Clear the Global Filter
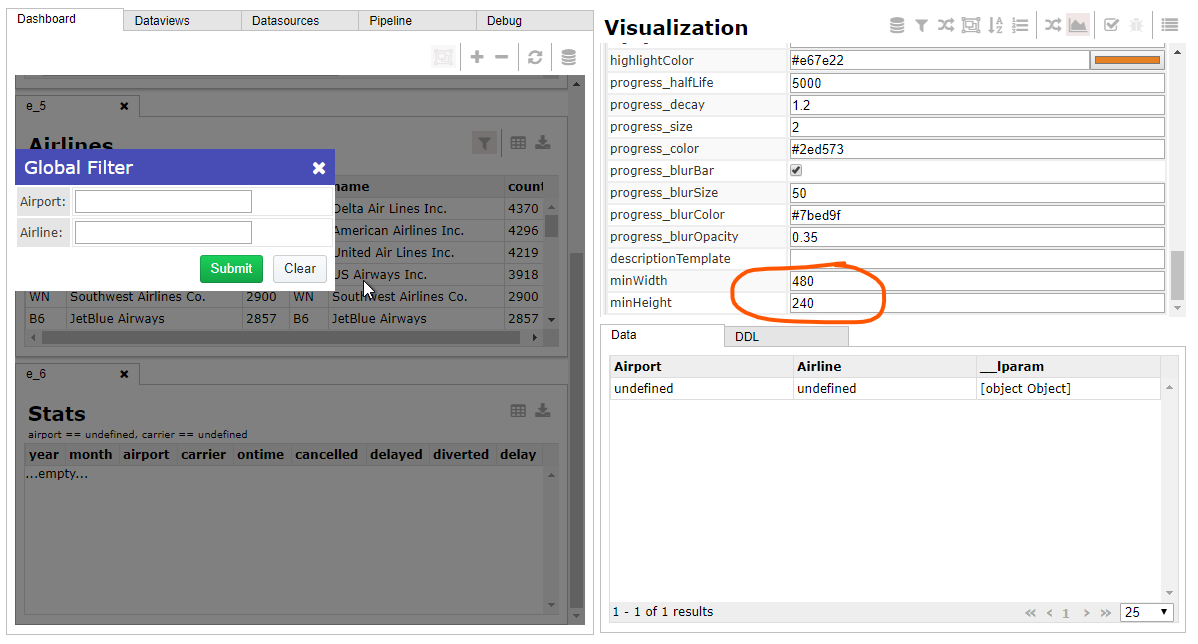Screen dimensions: 1198x644 tap(299, 268)
